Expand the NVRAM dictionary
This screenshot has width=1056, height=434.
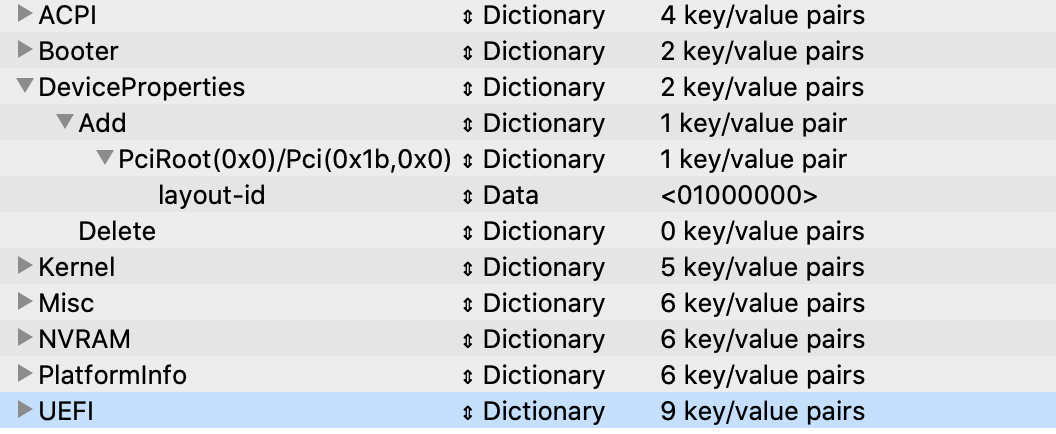tap(25, 338)
